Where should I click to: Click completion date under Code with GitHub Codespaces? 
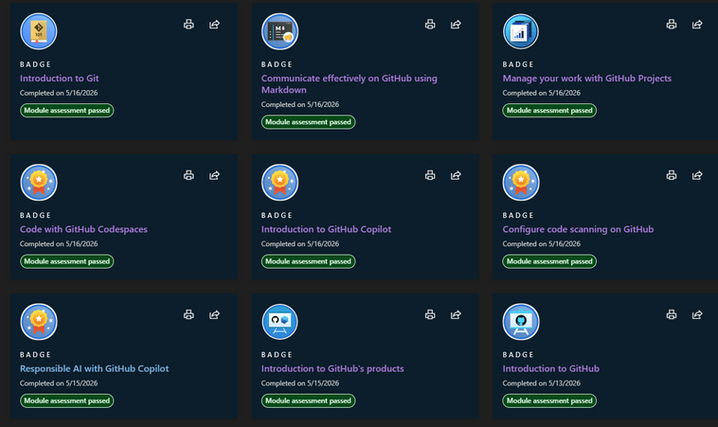[59, 244]
